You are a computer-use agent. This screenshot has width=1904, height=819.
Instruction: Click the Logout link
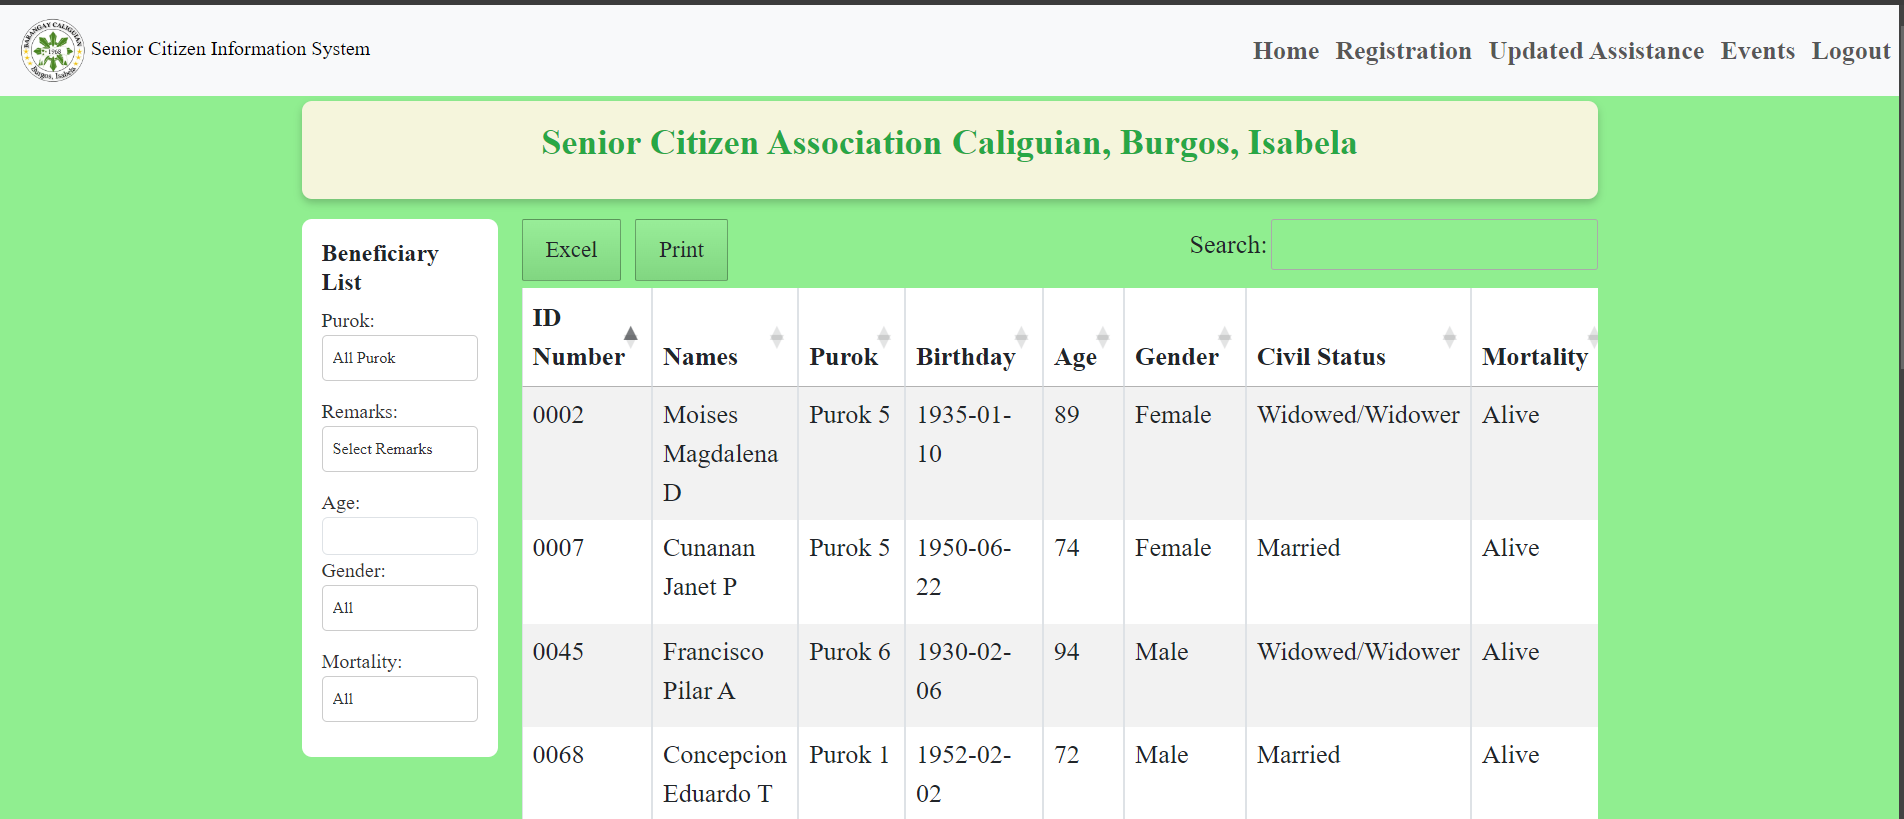tap(1851, 51)
